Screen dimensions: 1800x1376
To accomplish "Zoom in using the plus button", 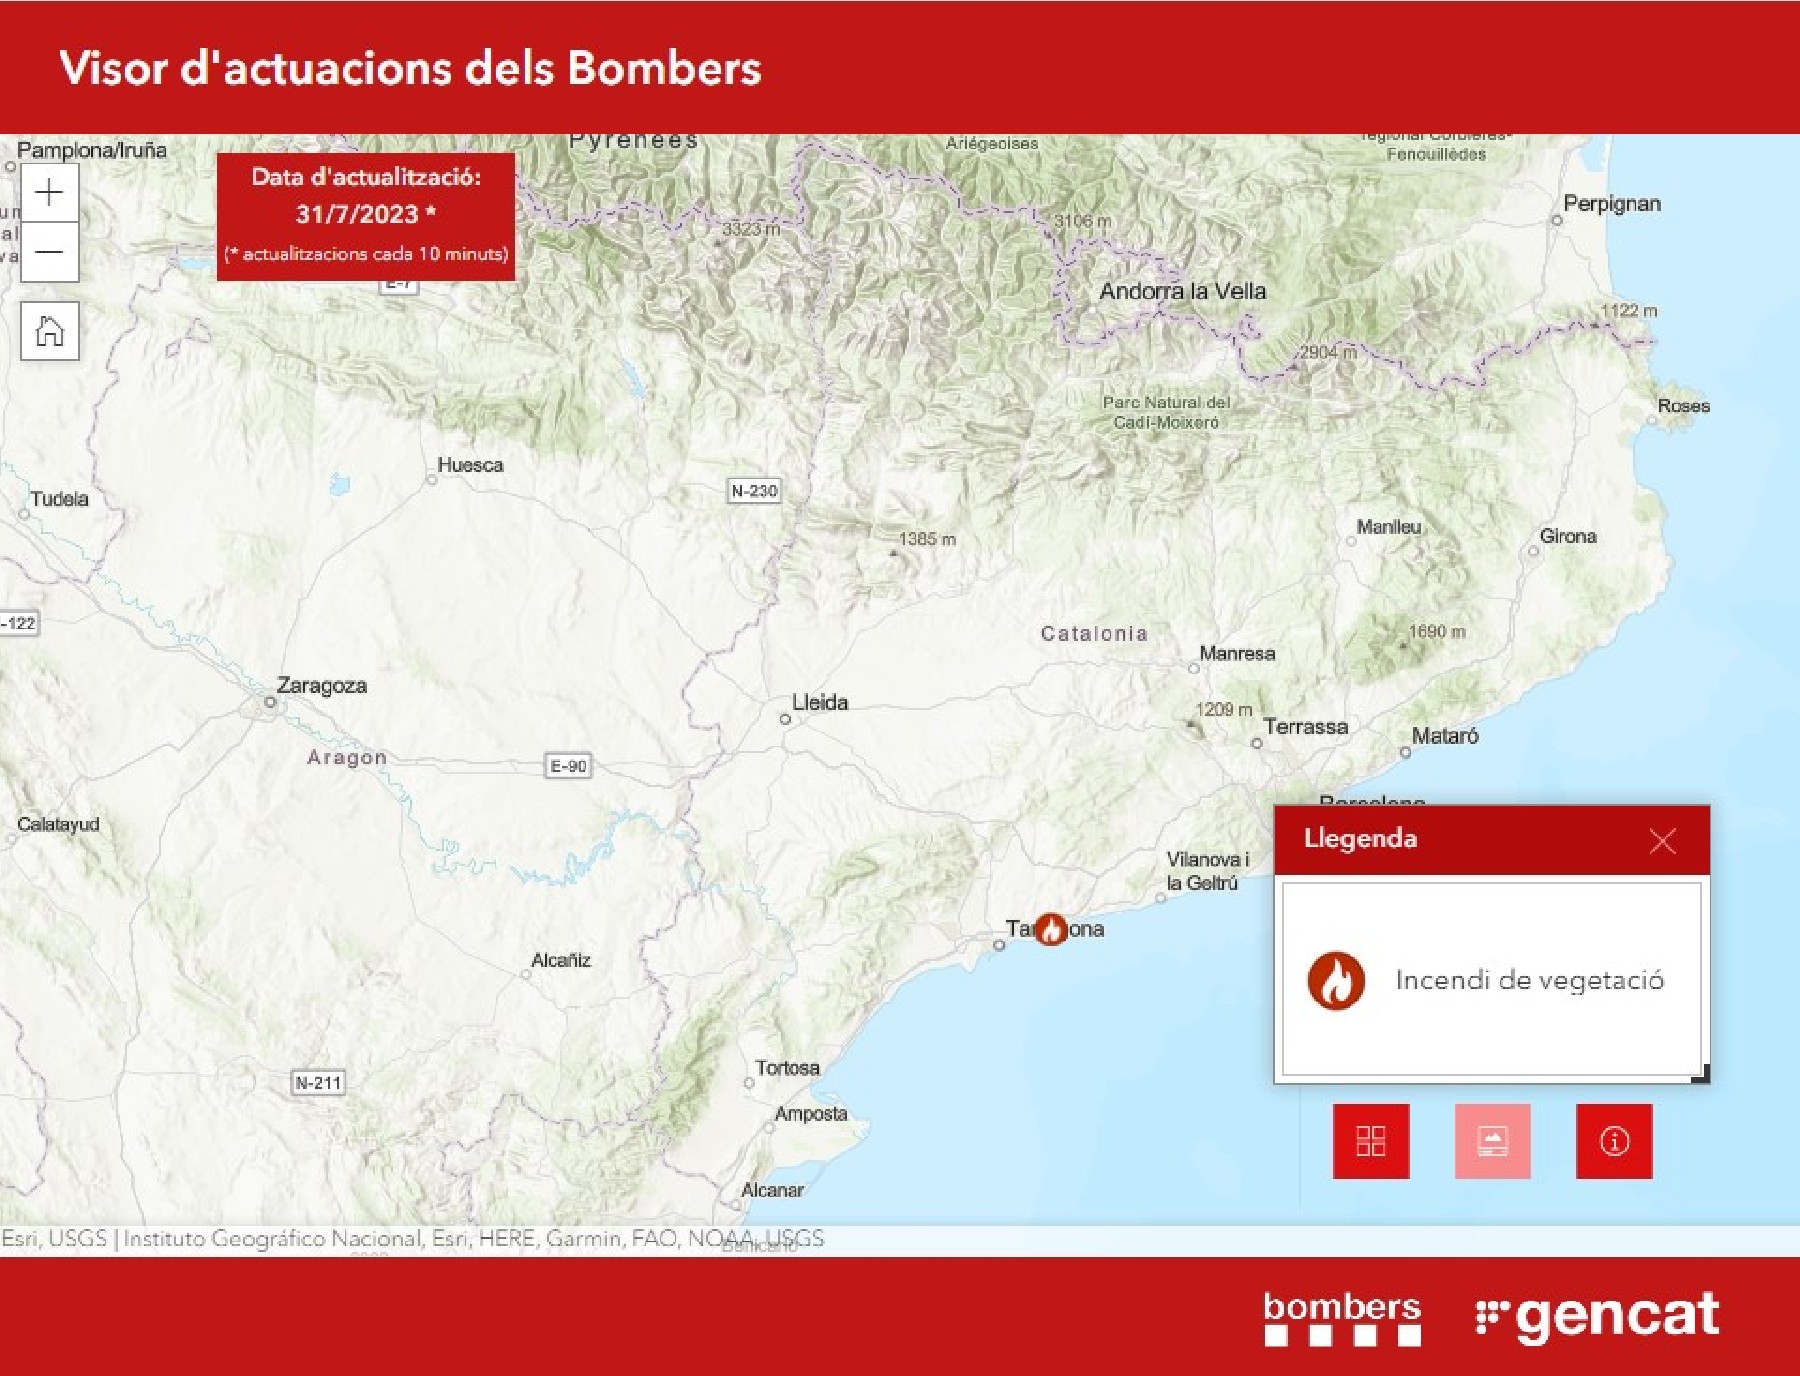I will point(49,193).
